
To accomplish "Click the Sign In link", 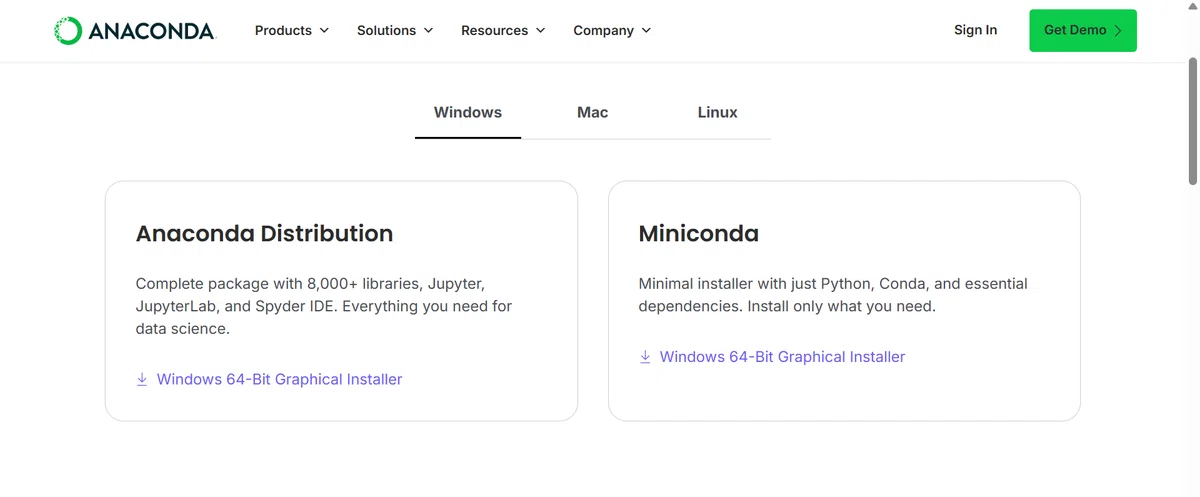I will click(975, 30).
